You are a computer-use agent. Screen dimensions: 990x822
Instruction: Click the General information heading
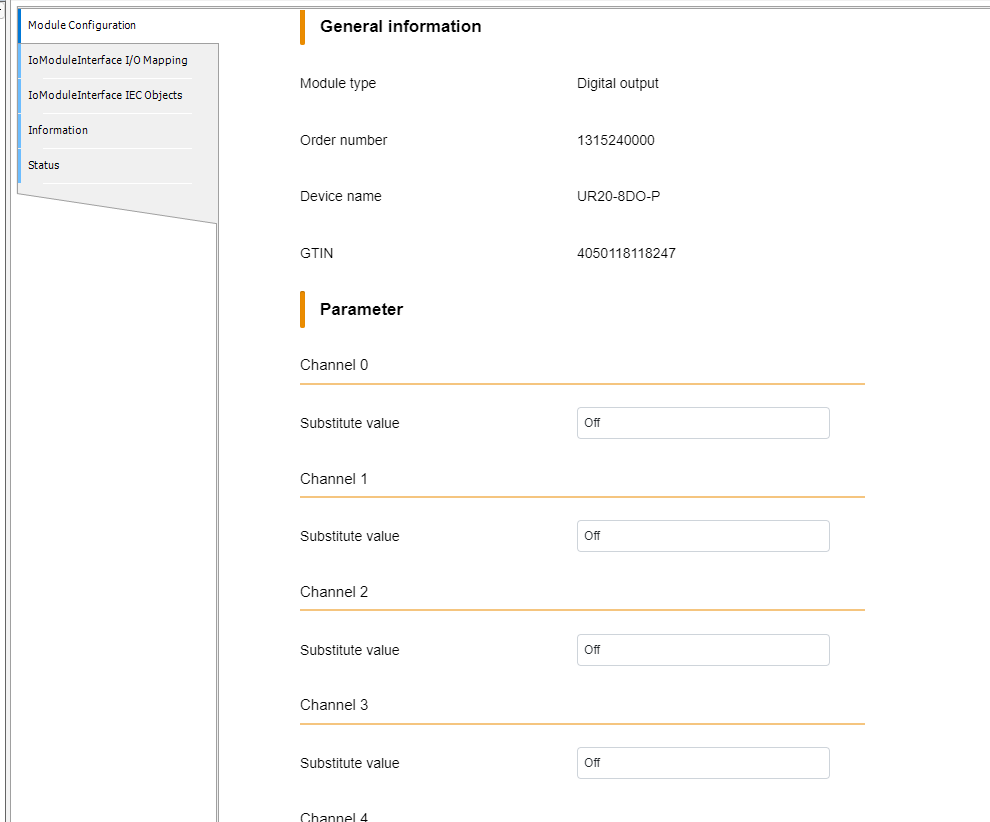tap(400, 27)
